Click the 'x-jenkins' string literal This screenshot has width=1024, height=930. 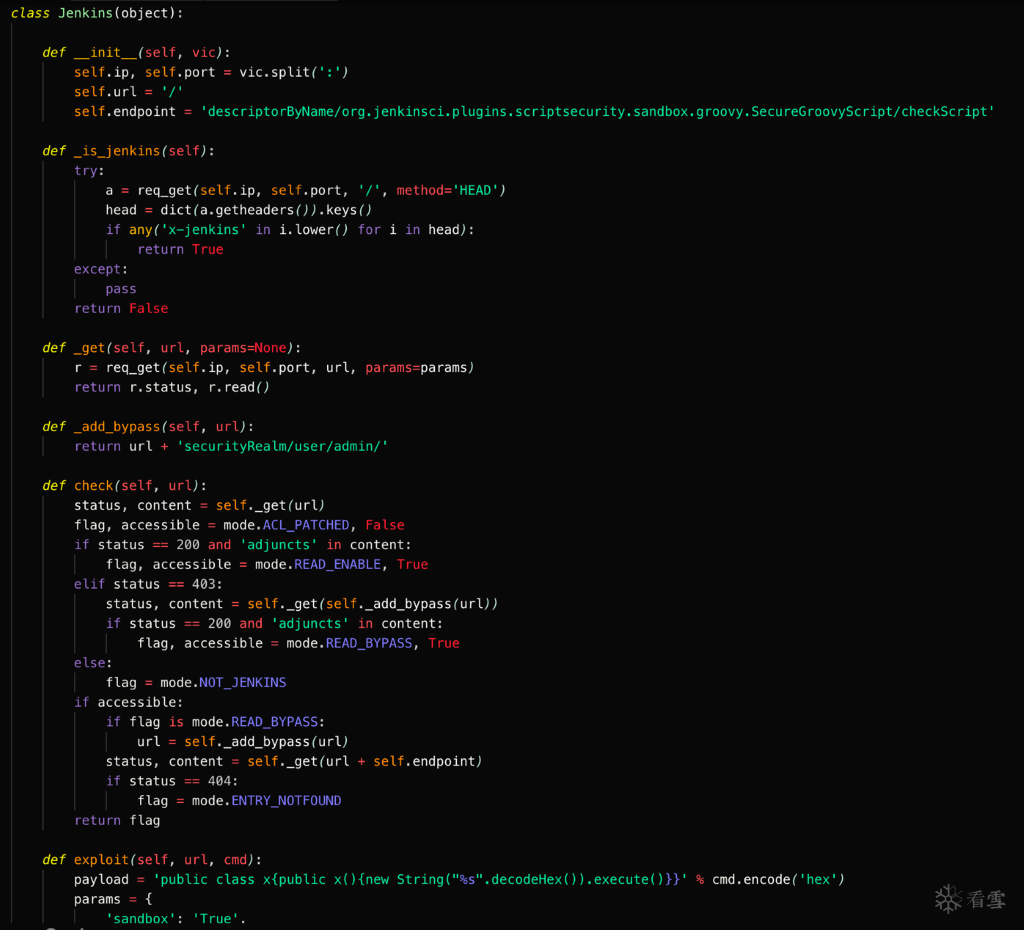[x=203, y=230]
